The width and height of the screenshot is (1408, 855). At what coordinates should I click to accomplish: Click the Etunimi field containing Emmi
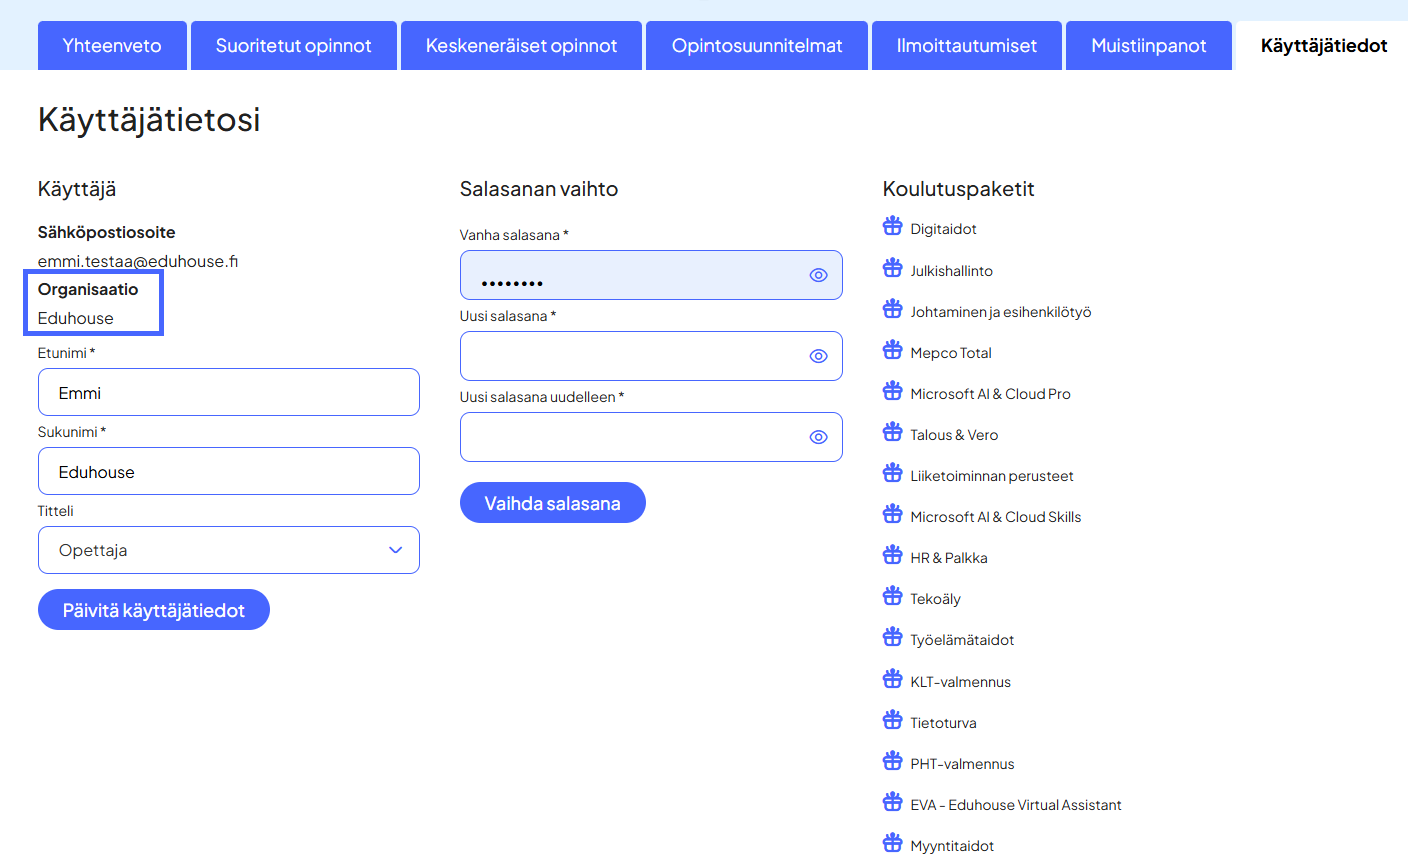click(x=229, y=392)
